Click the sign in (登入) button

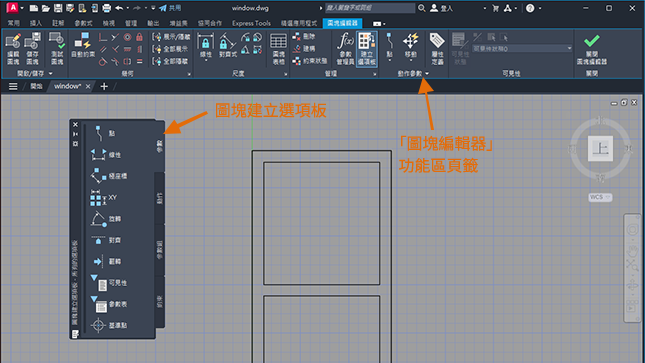[441, 8]
